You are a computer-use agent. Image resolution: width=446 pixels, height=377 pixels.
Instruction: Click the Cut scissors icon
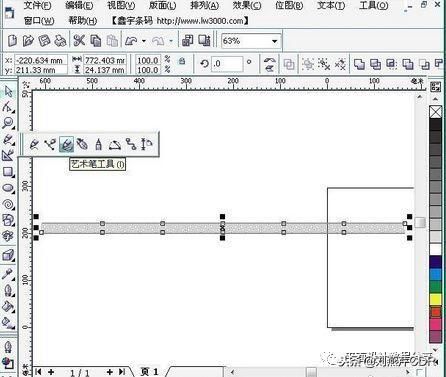(79, 41)
